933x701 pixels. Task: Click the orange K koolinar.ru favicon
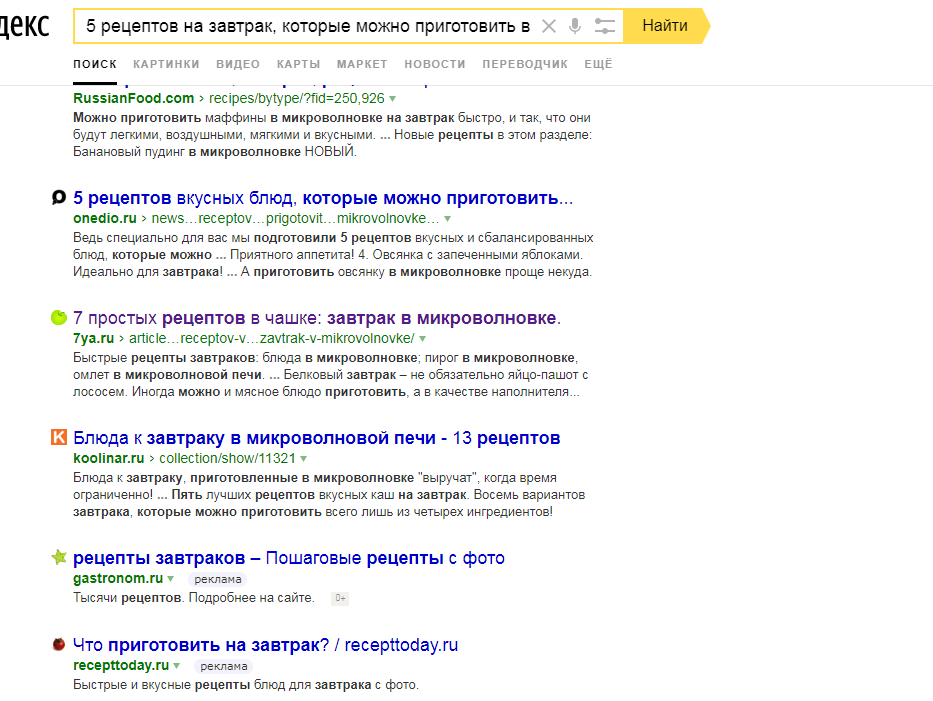58,437
